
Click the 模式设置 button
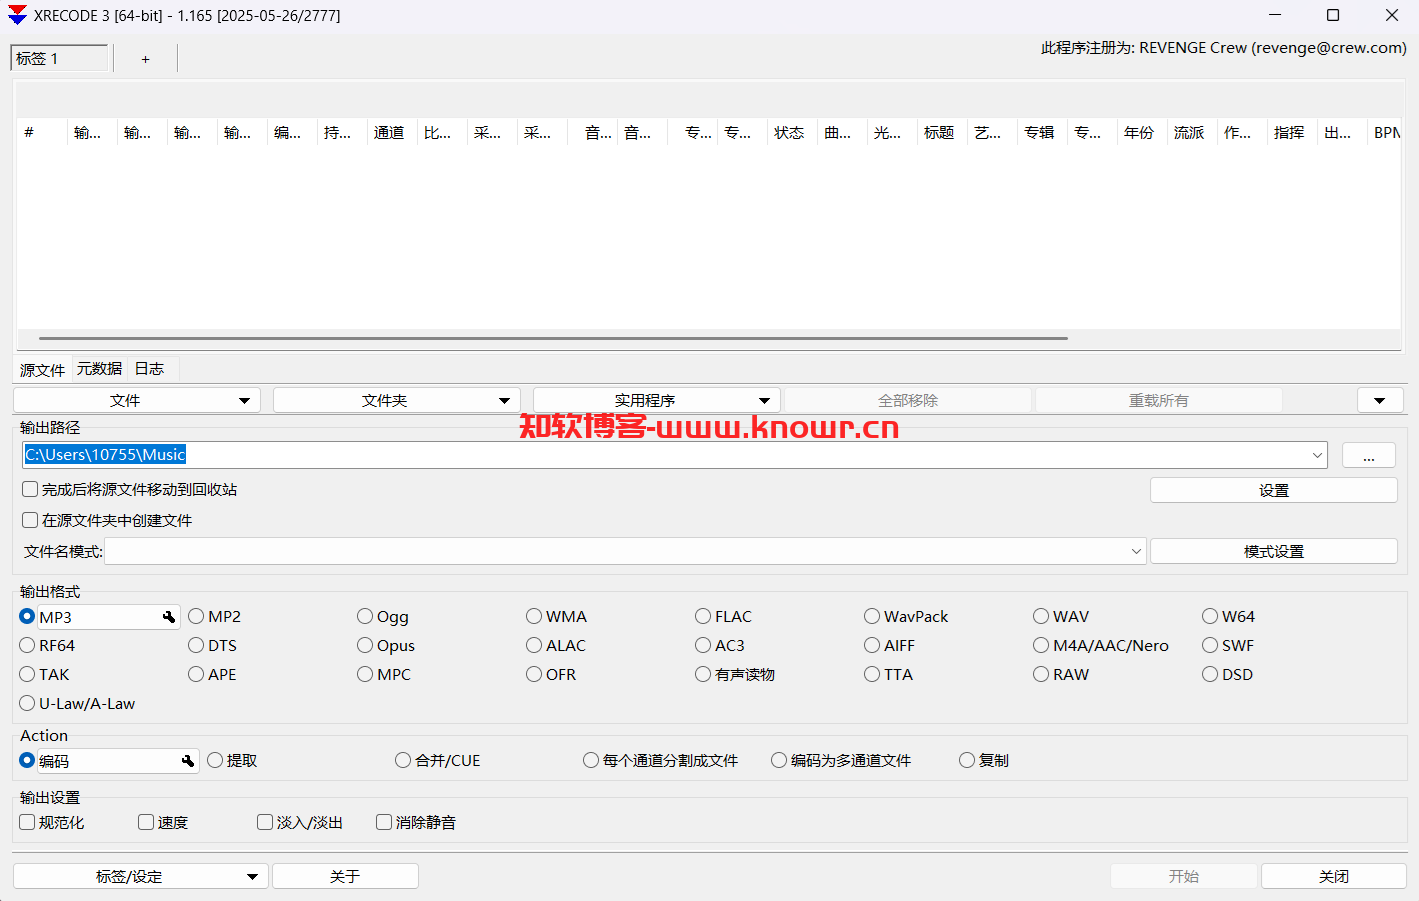click(1274, 552)
